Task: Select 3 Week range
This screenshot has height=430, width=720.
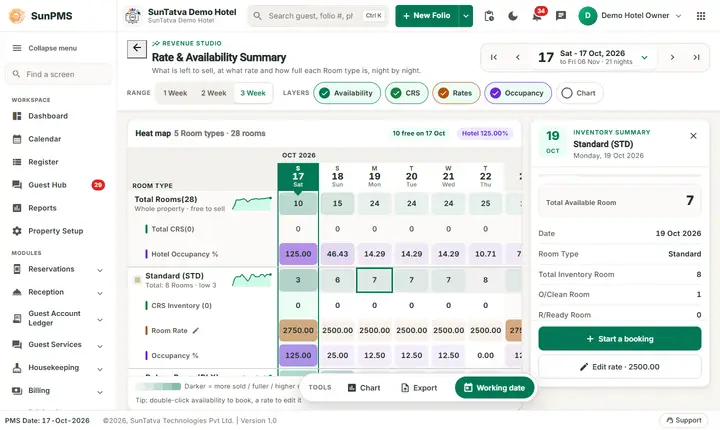Action: 253,93
